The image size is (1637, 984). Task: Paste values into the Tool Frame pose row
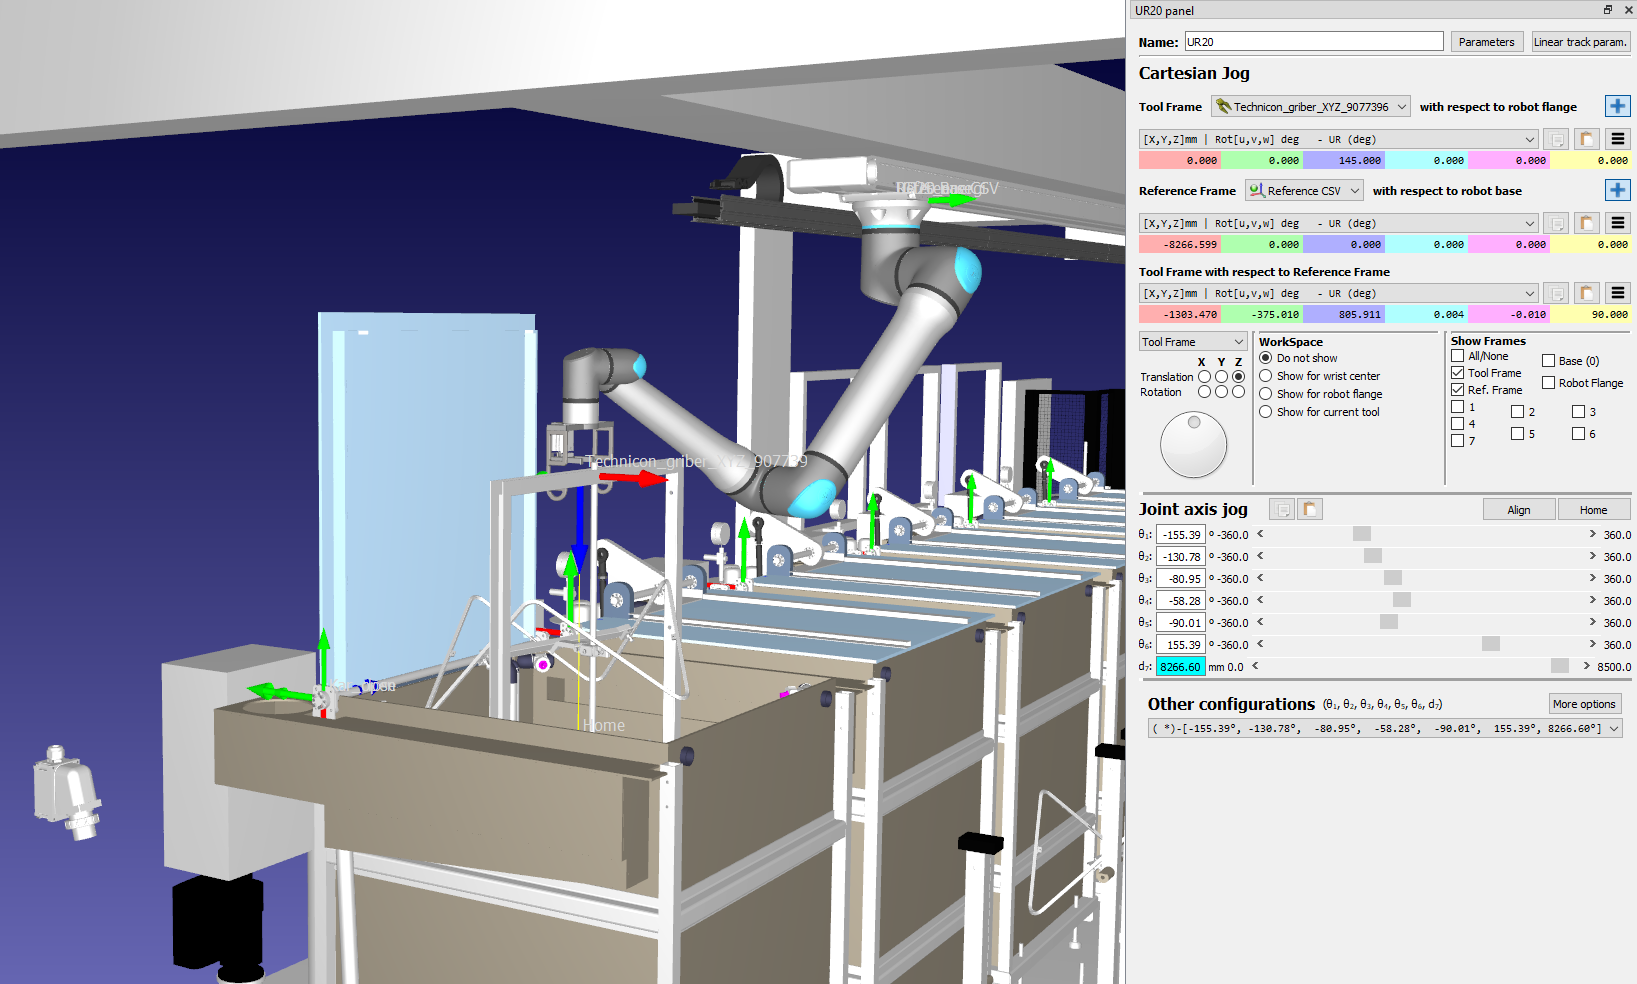[1586, 140]
